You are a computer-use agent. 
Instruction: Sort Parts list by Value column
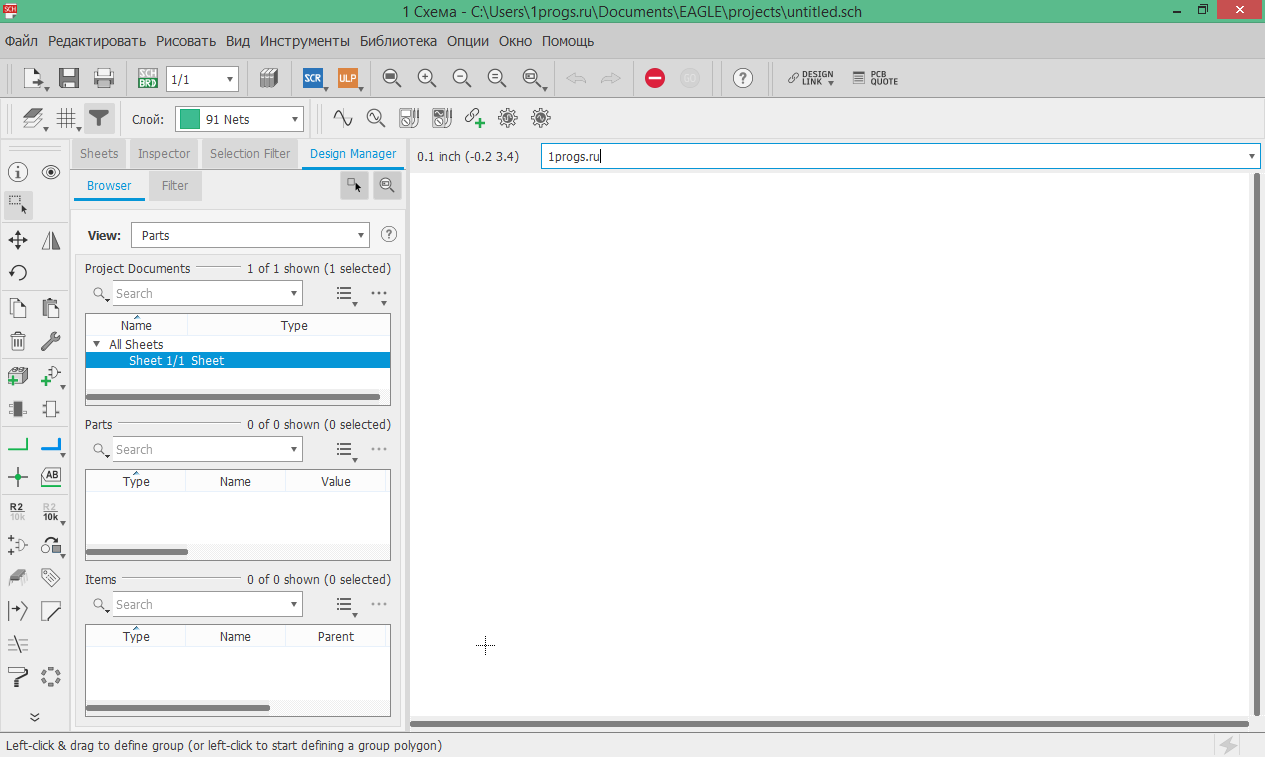click(x=336, y=482)
